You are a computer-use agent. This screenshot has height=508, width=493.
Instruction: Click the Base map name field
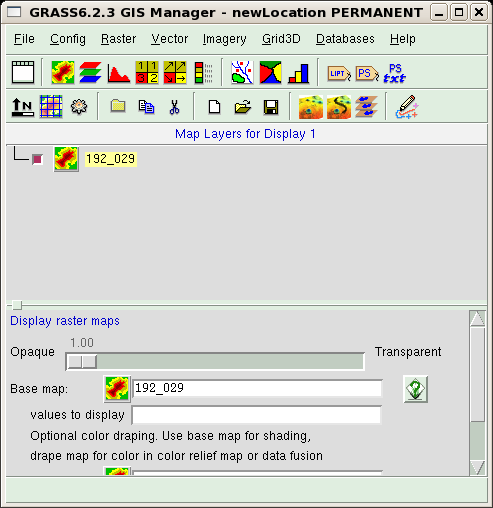pyautogui.click(x=257, y=388)
